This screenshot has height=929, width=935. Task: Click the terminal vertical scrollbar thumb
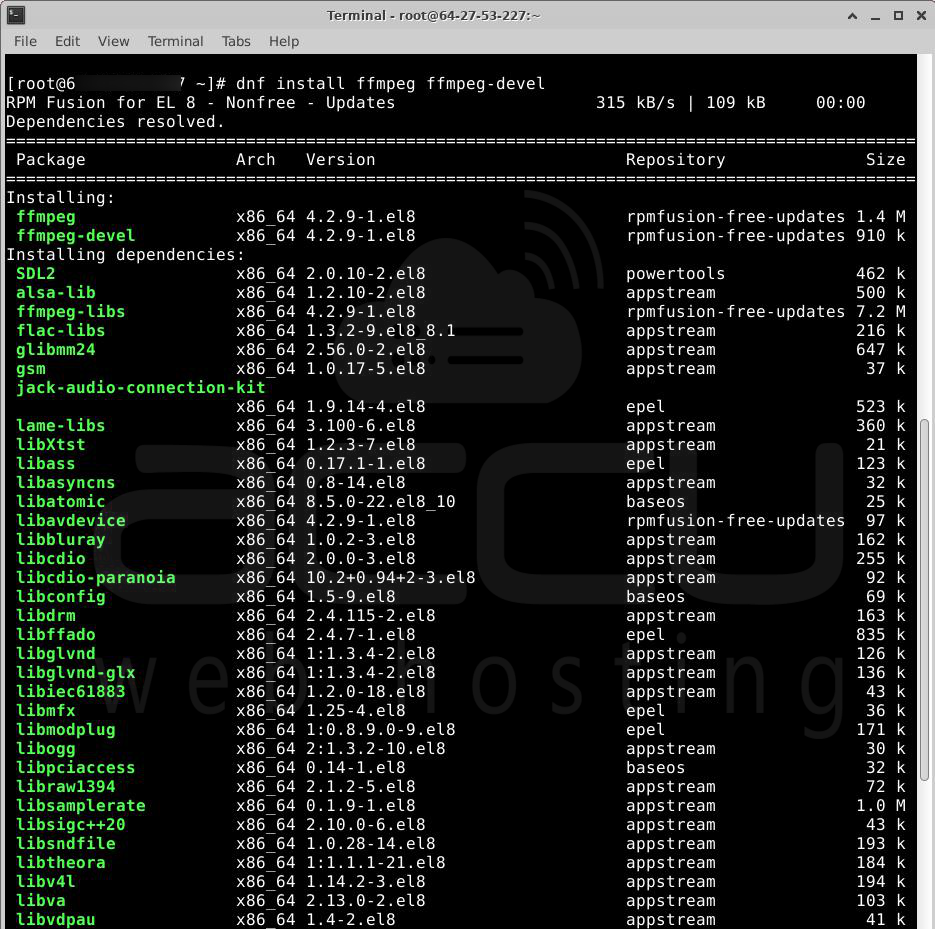click(924, 599)
